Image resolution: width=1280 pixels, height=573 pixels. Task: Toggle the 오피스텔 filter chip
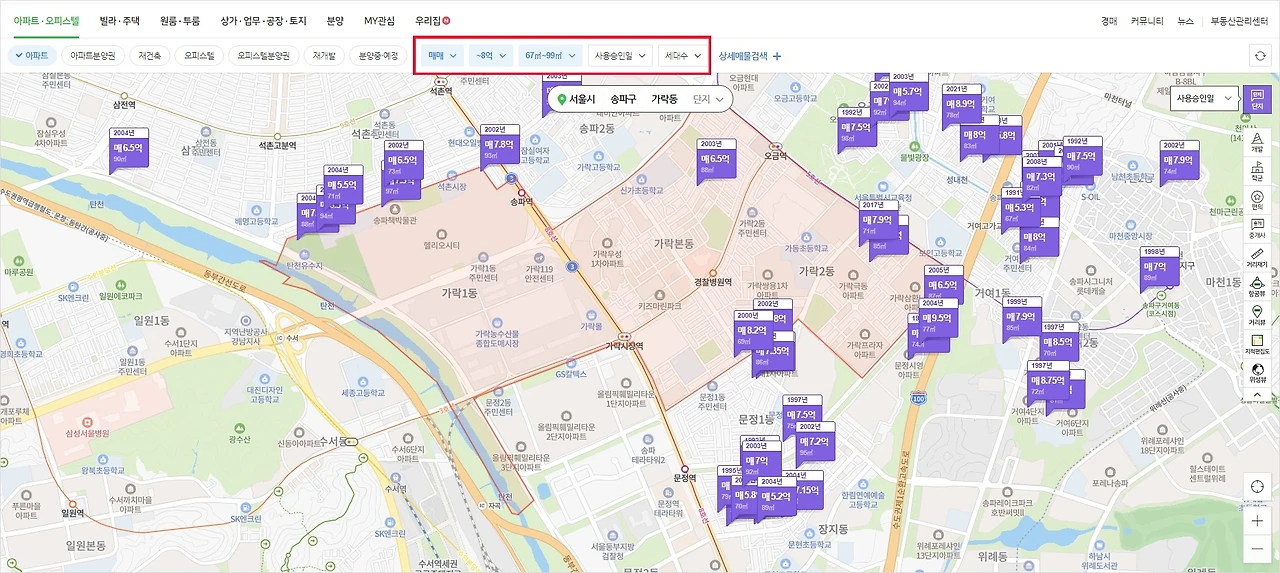click(199, 56)
